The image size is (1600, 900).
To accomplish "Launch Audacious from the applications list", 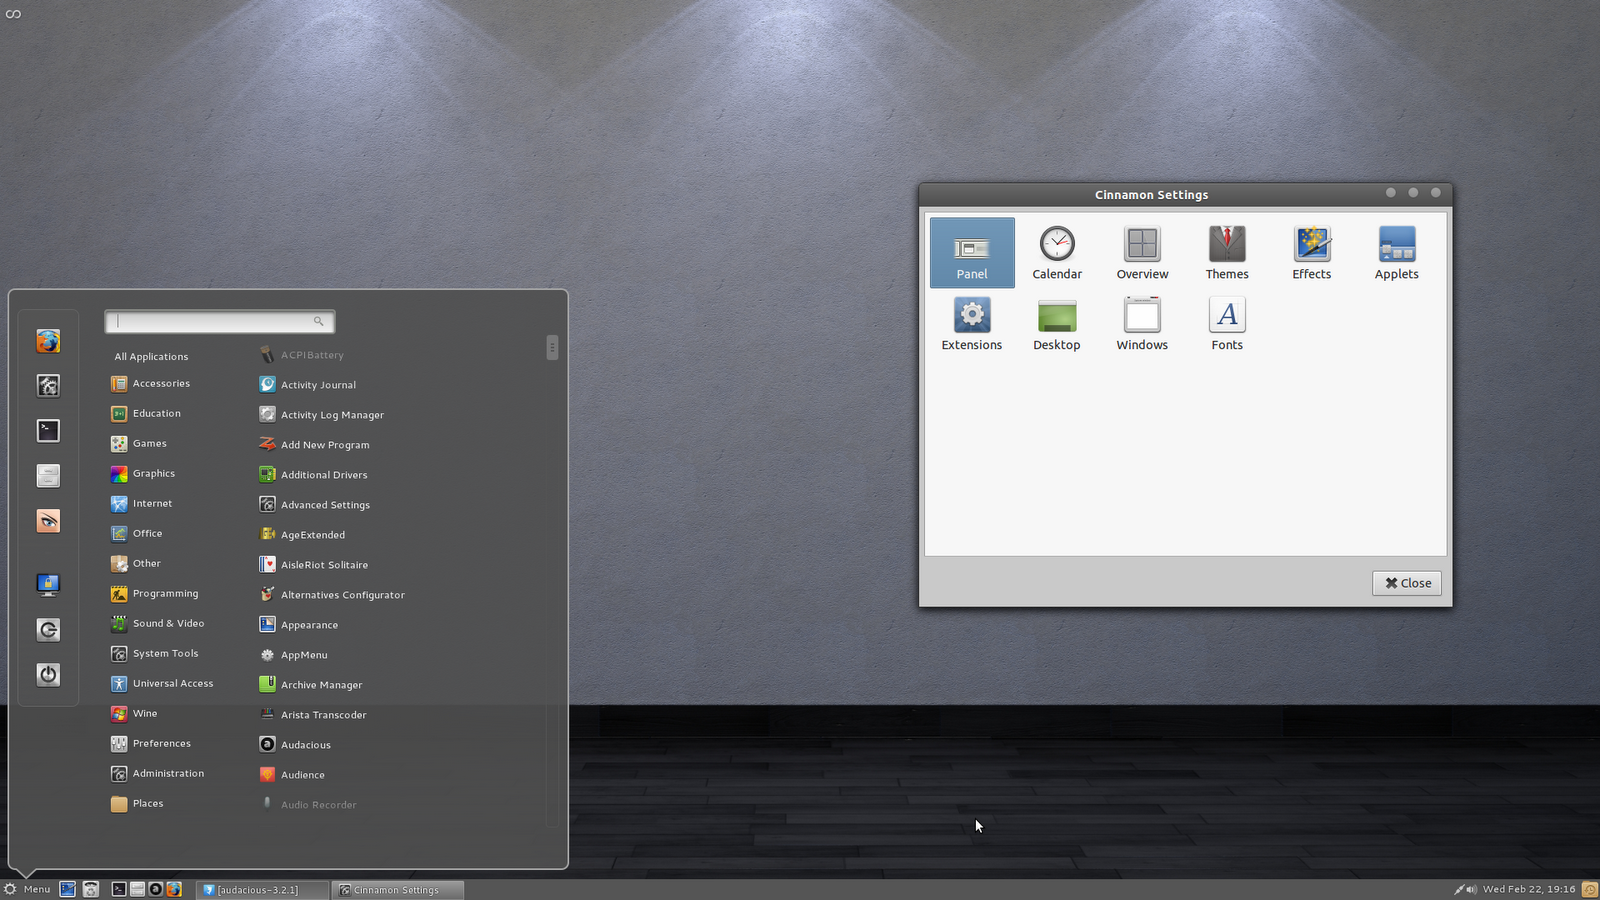I will [x=305, y=744].
